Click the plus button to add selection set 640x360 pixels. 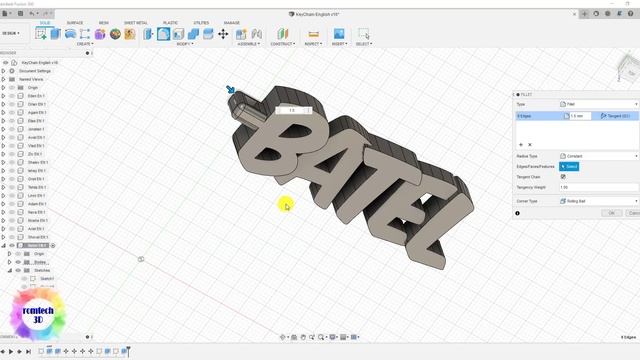coord(521,144)
